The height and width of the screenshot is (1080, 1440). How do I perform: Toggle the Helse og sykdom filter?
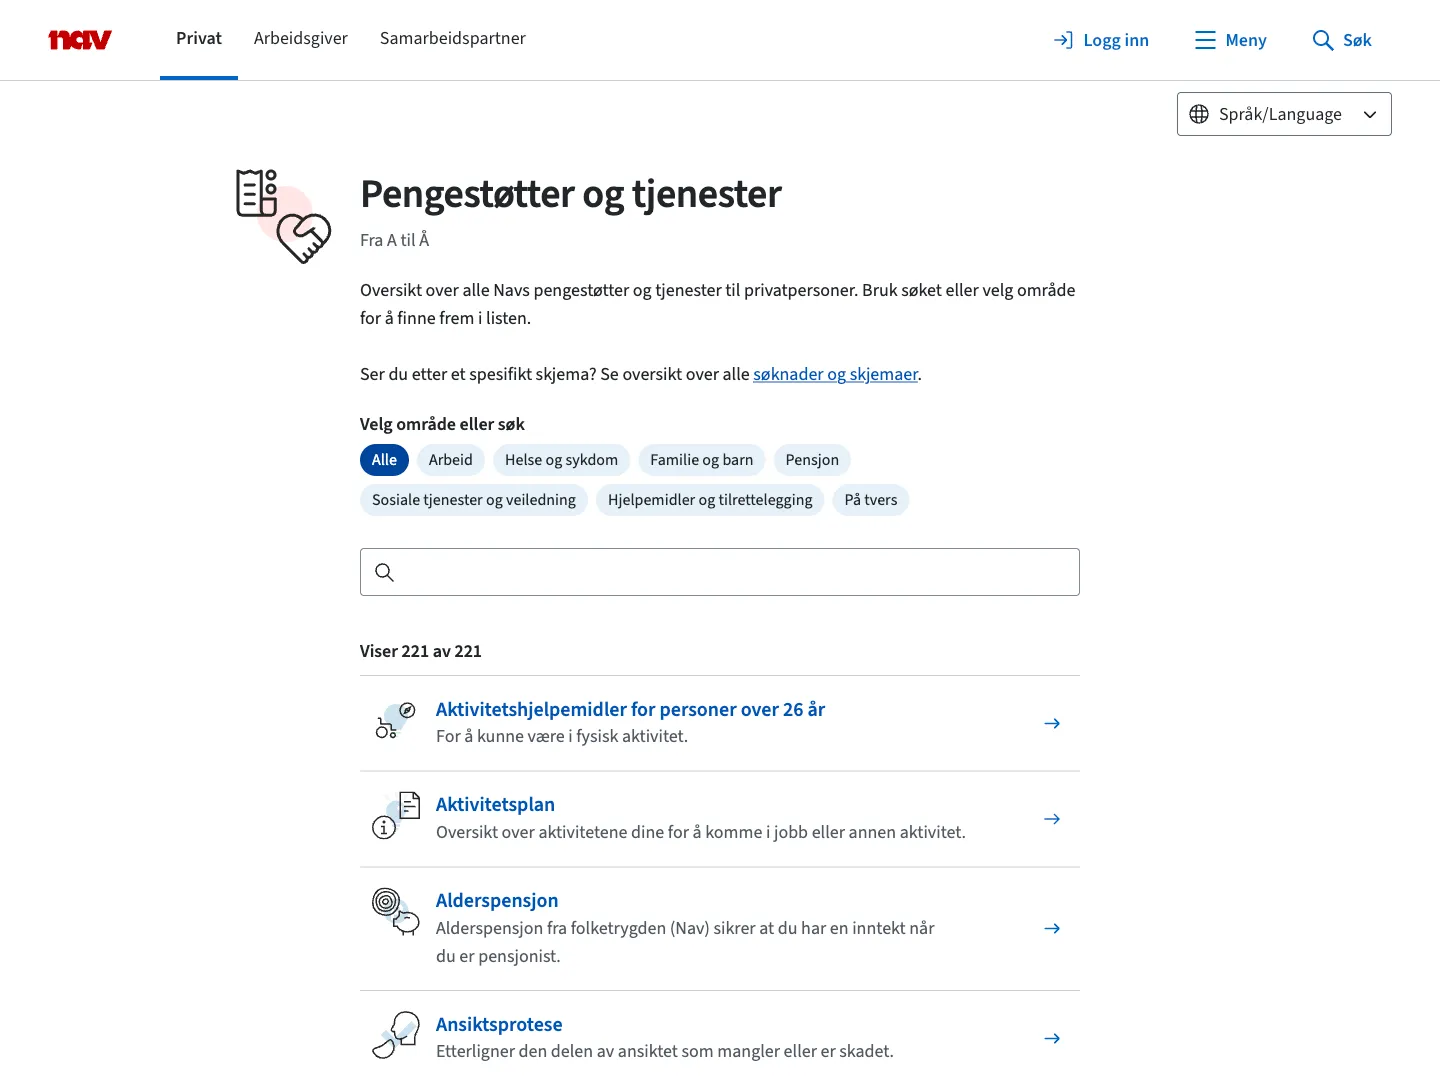coord(561,460)
